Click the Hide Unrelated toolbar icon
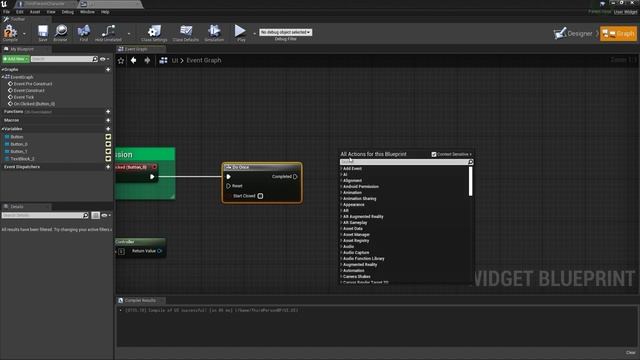This screenshot has height=360, width=640. click(108, 32)
